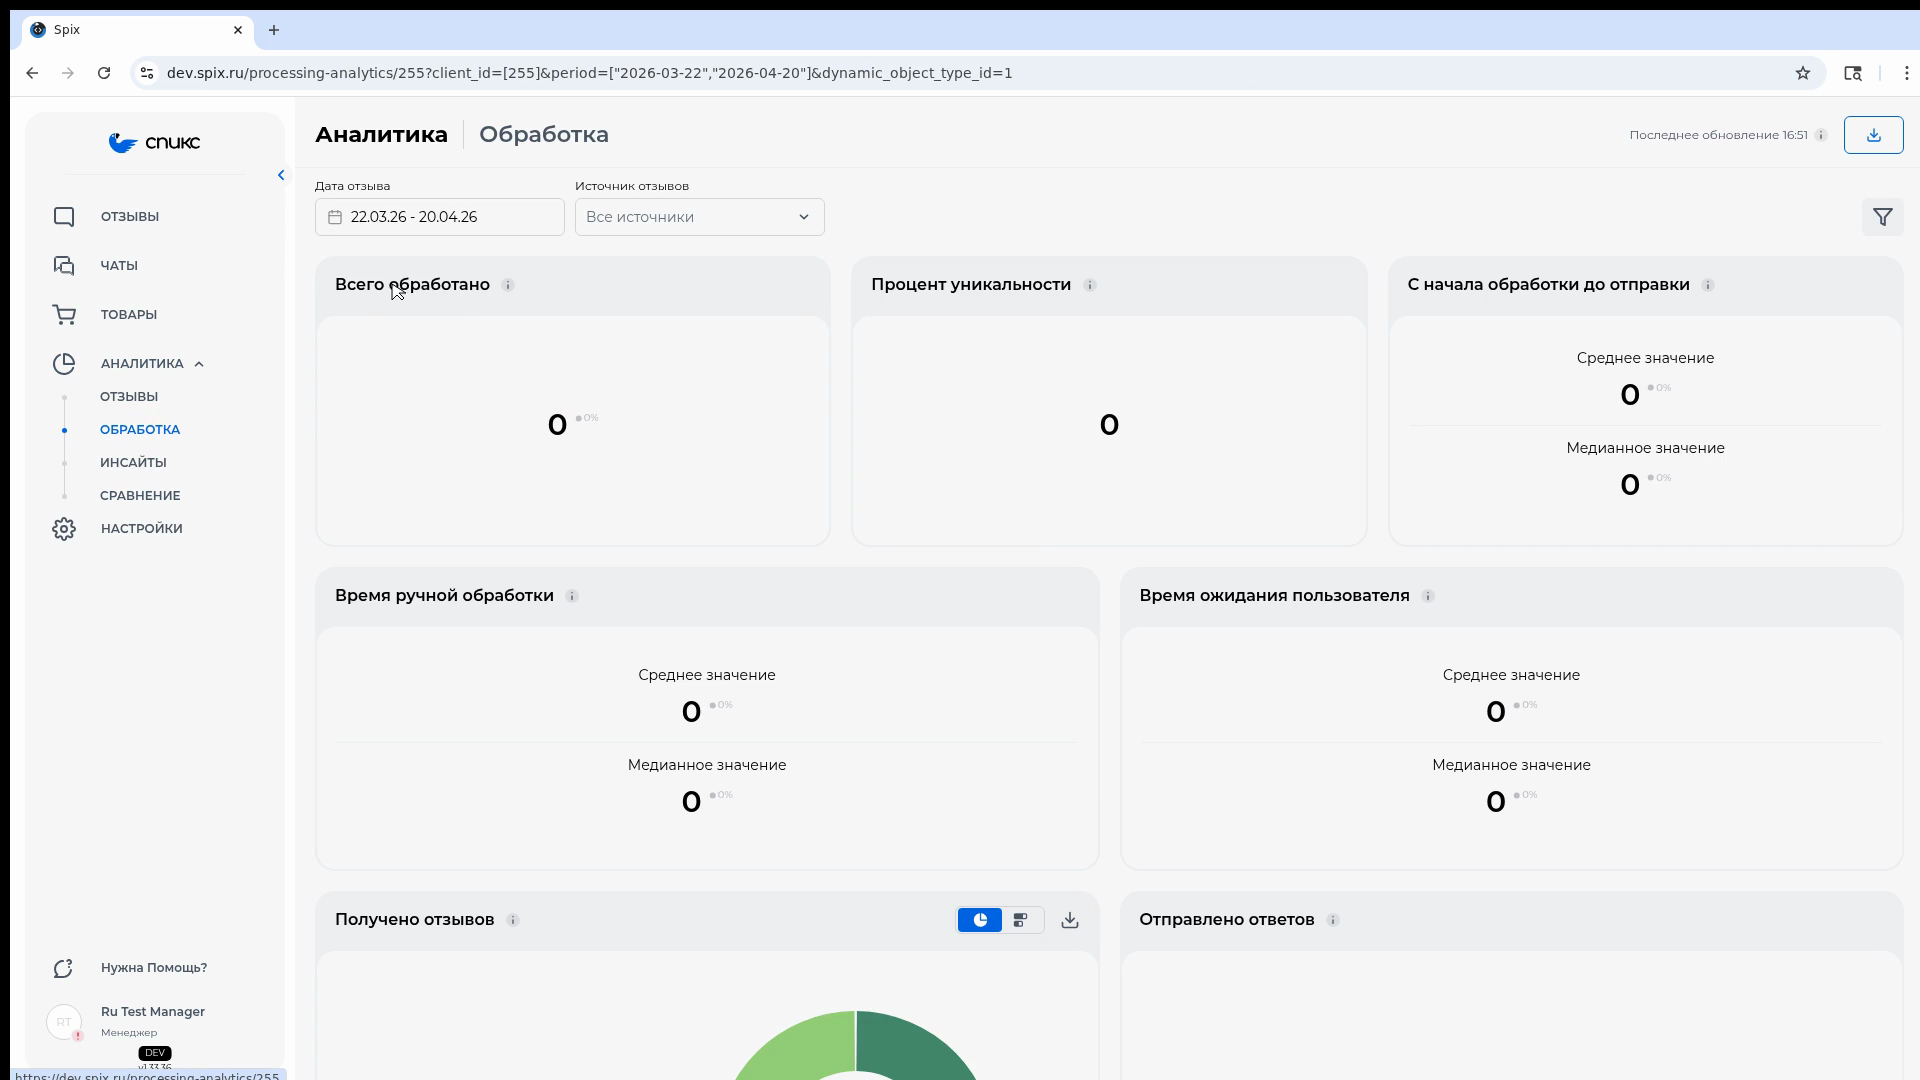
Task: Switch Получено отзывов to bar view
Action: (x=1021, y=920)
